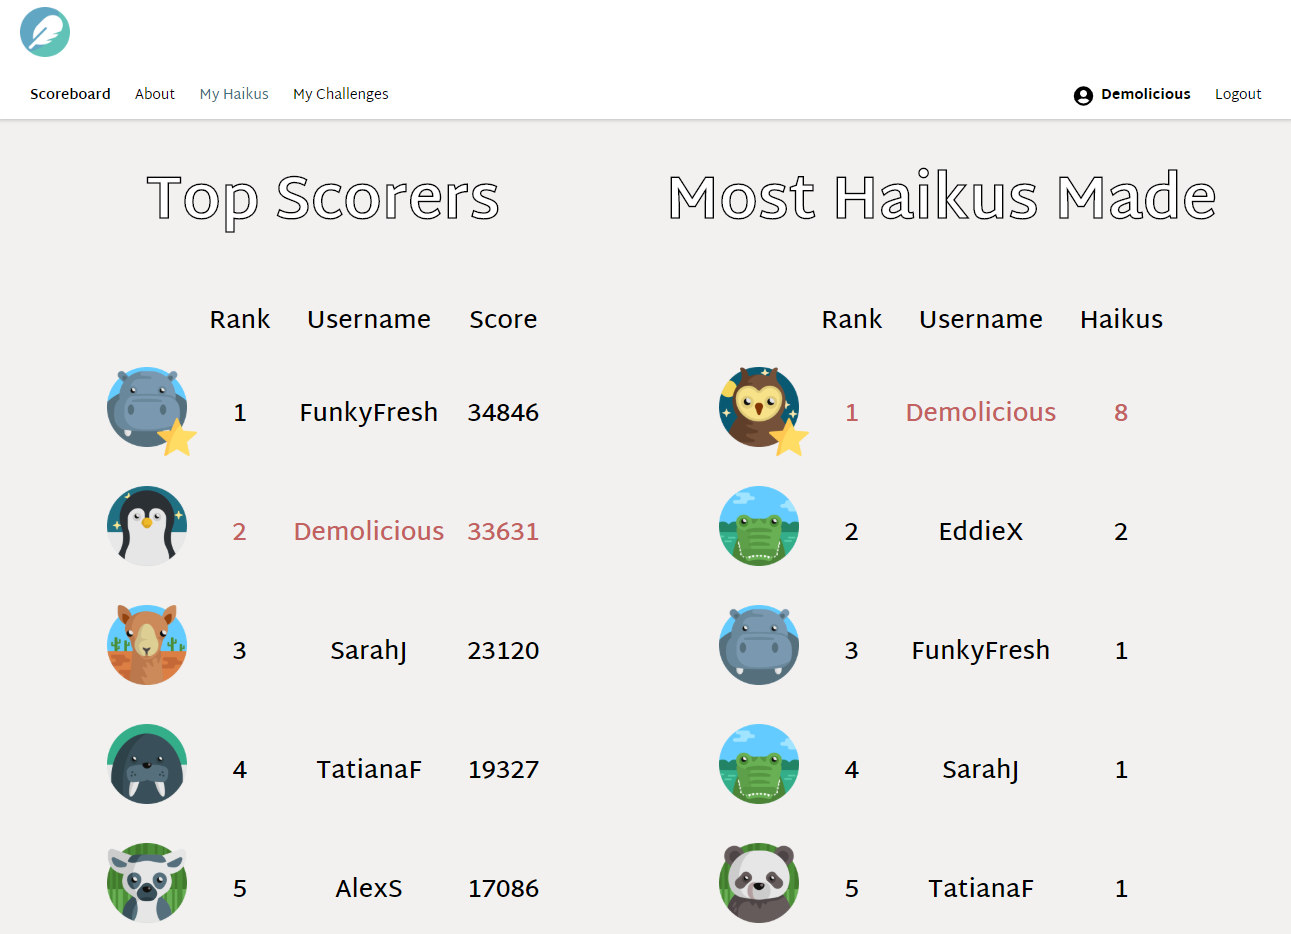Click the walrus avatar beside TatianaF
Image resolution: width=1291 pixels, height=934 pixels.
coord(146,764)
